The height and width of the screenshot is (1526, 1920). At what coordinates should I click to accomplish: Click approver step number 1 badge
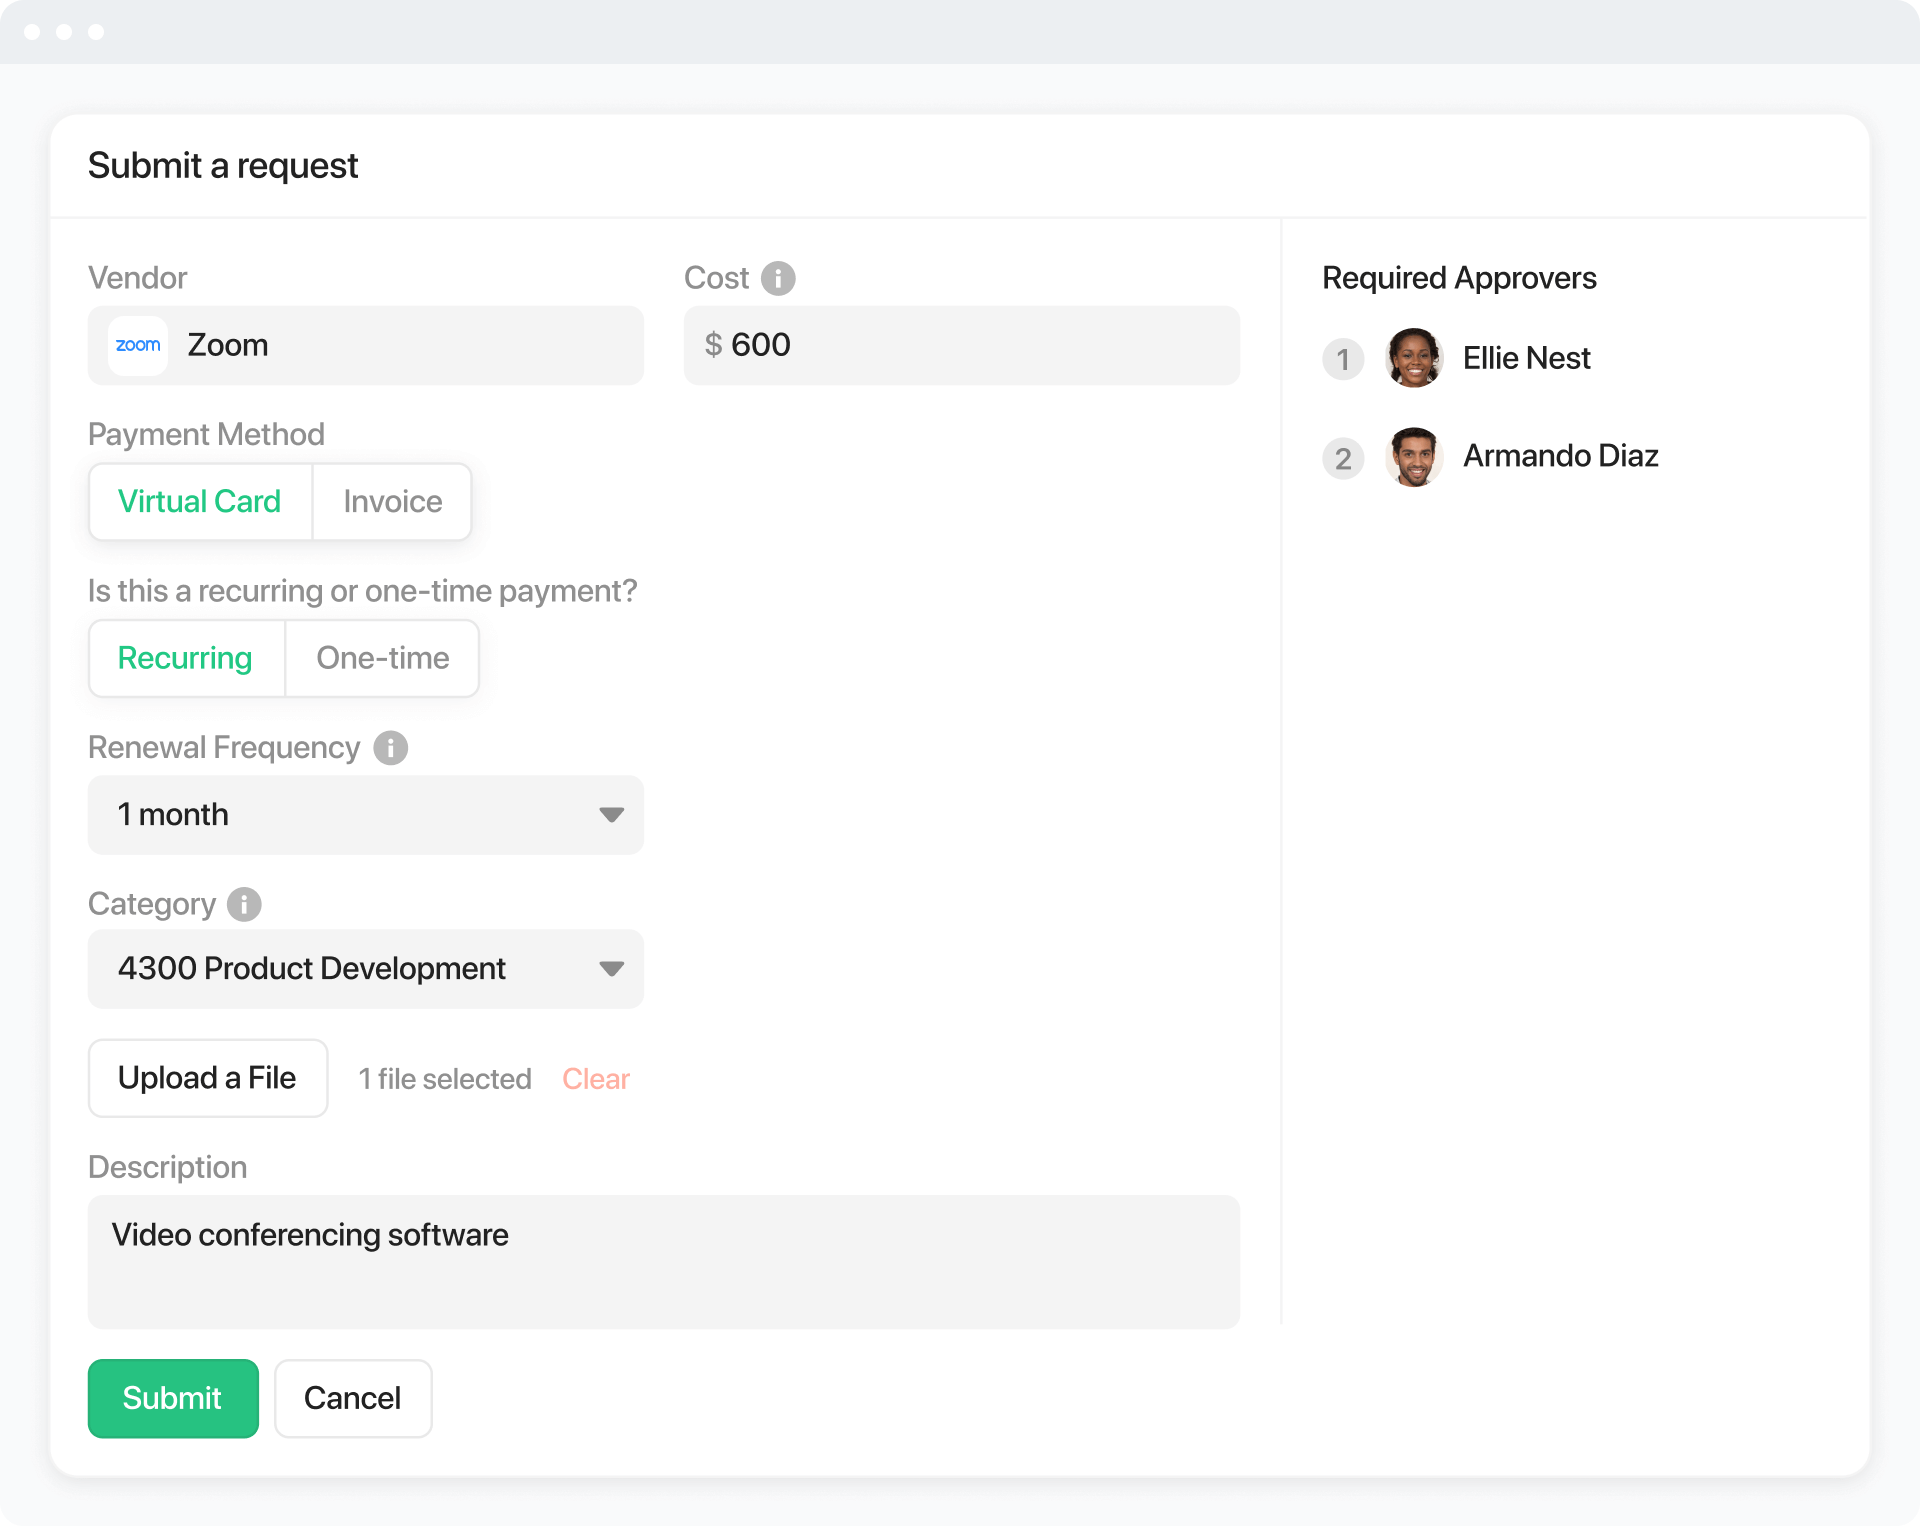point(1343,360)
